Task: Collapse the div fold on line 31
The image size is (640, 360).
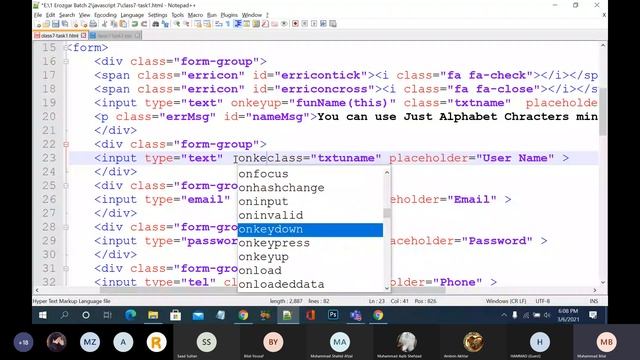Action: [66, 268]
